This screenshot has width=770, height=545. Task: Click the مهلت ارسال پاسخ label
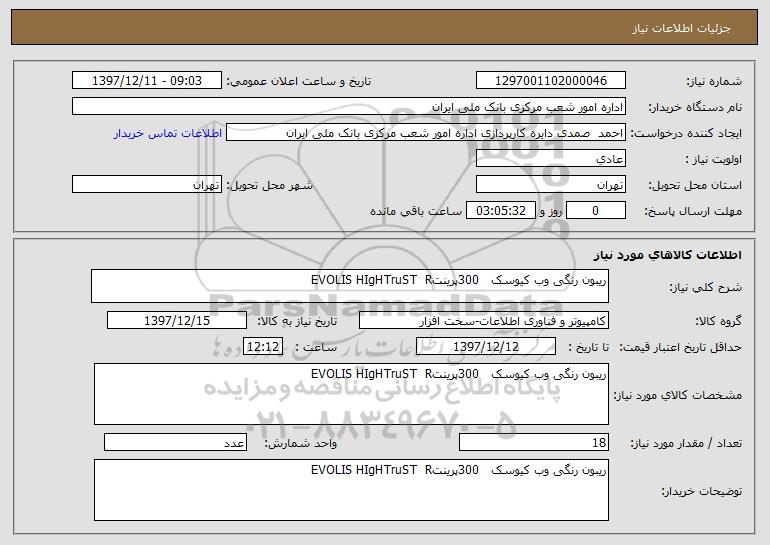tap(693, 211)
